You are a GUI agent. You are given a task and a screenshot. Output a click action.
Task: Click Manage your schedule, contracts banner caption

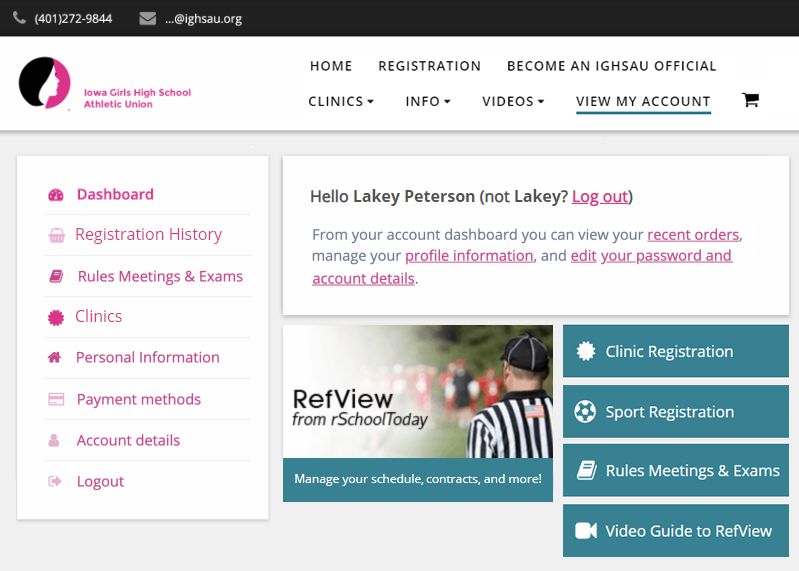pos(418,479)
